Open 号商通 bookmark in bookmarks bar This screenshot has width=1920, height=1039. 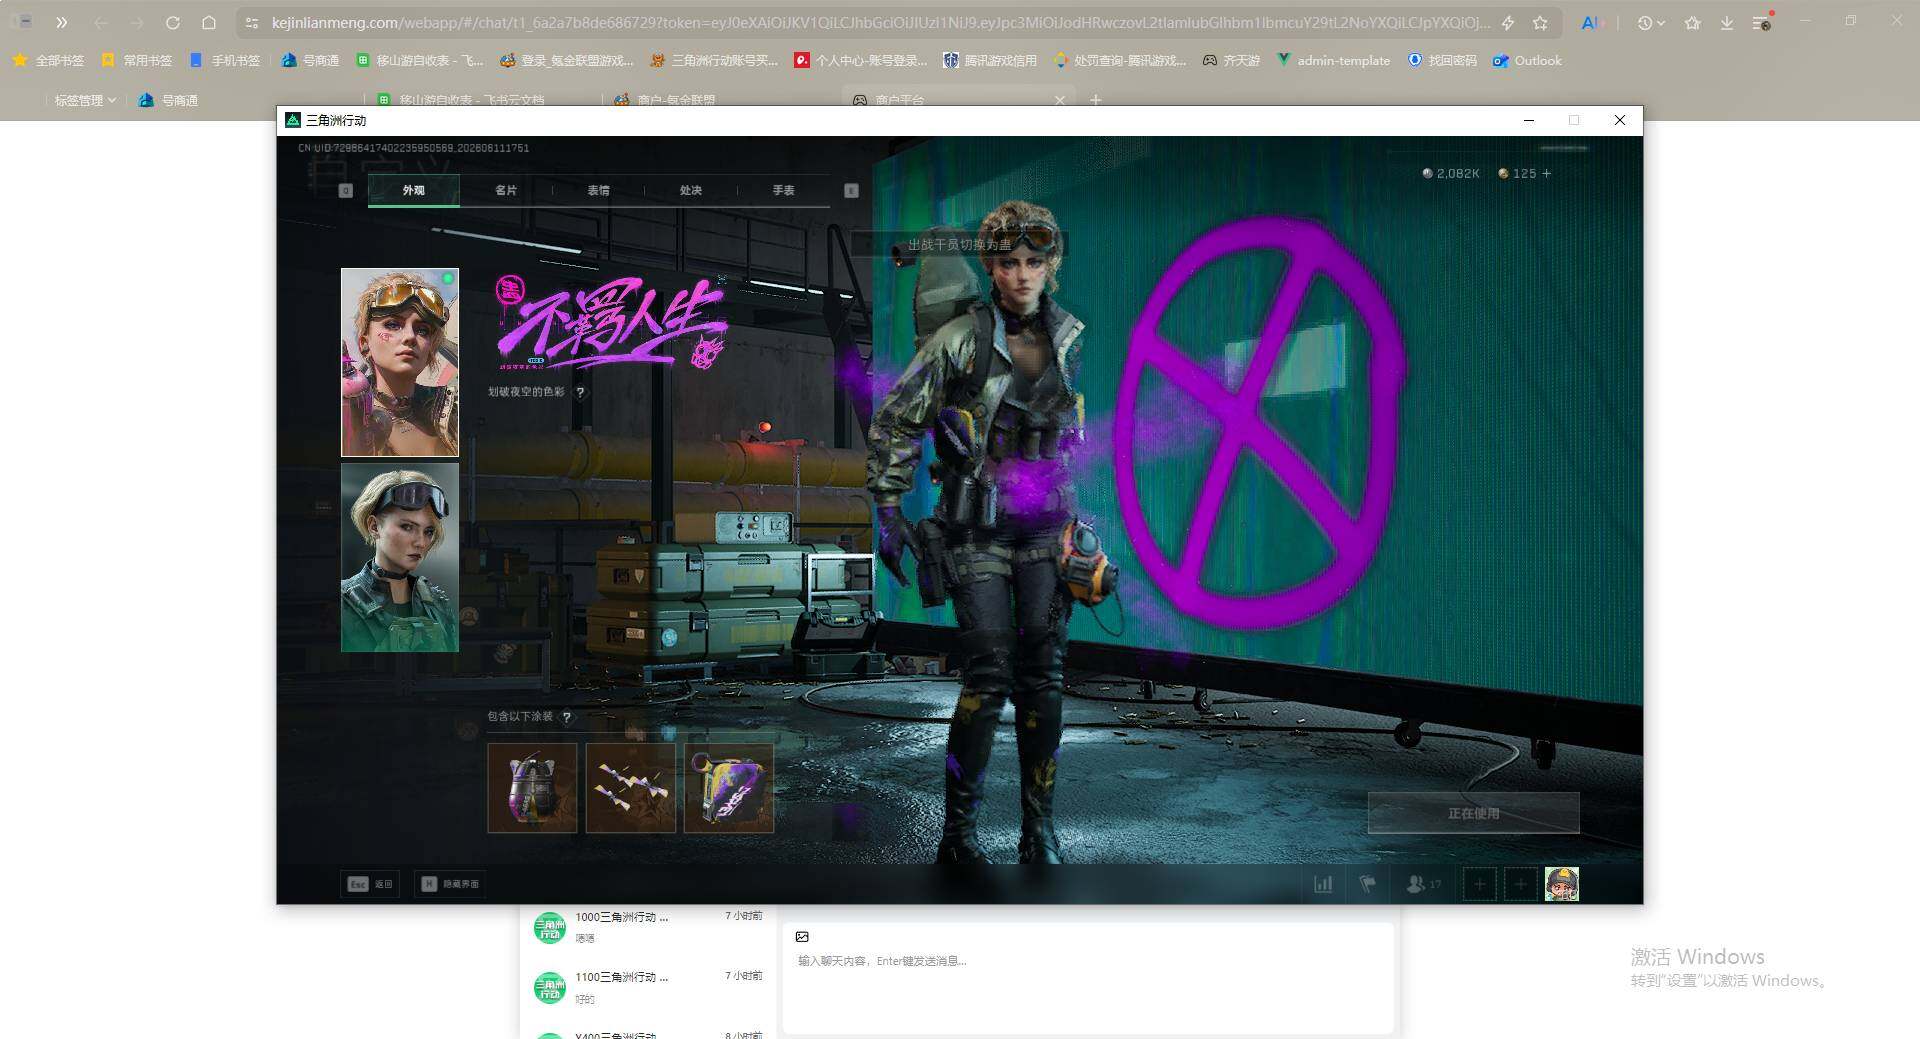(x=310, y=61)
